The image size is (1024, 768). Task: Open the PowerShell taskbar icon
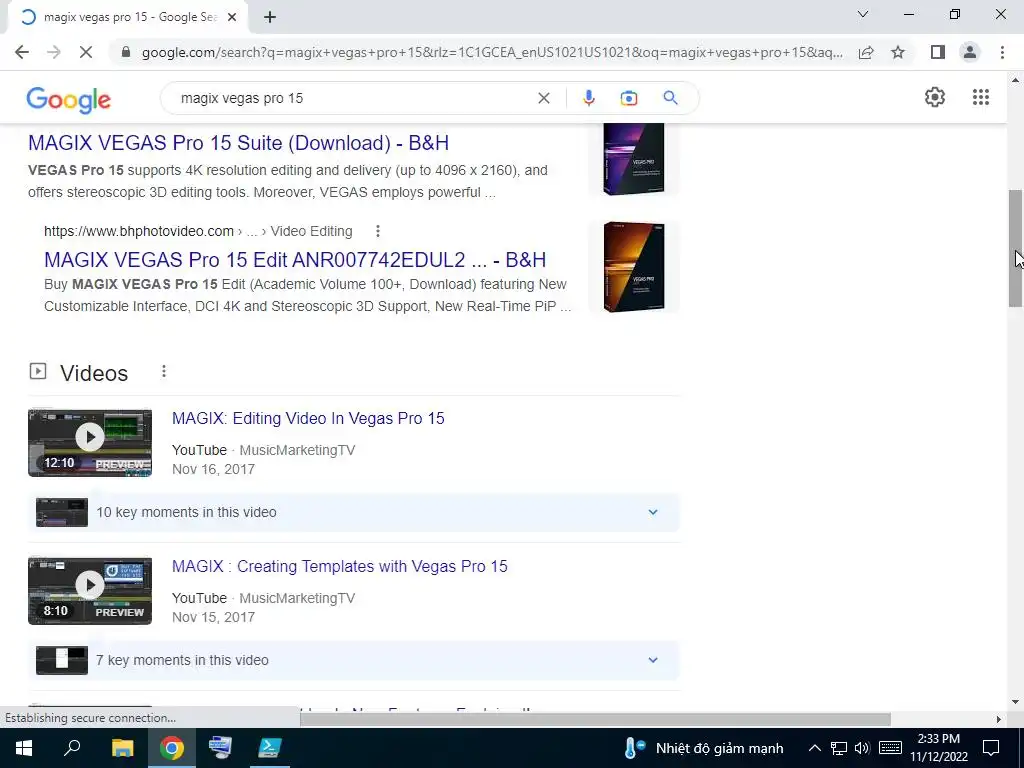coord(270,748)
